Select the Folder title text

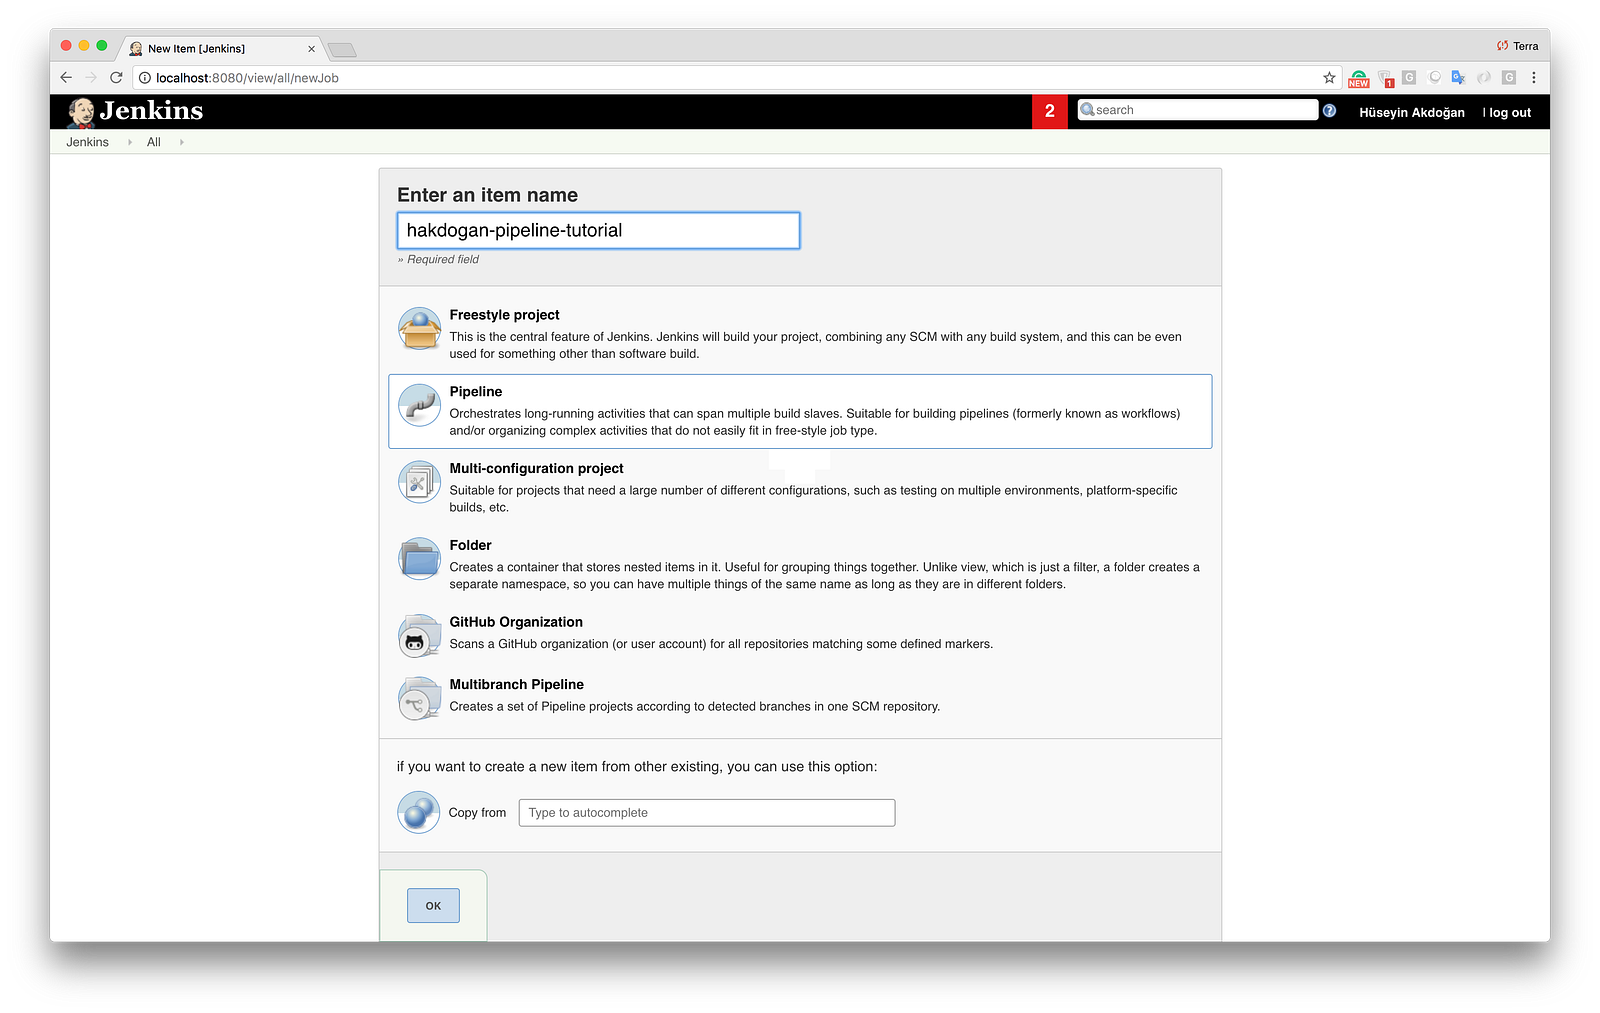tap(470, 545)
